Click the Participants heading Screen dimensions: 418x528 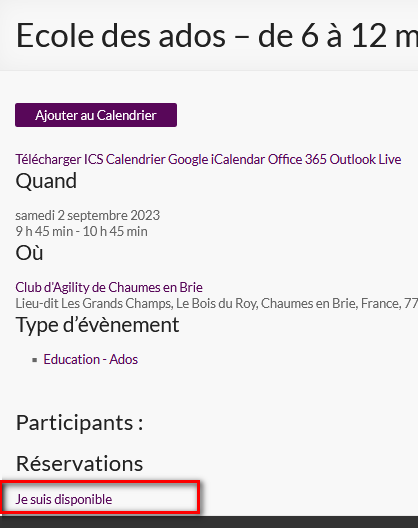(x=79, y=423)
